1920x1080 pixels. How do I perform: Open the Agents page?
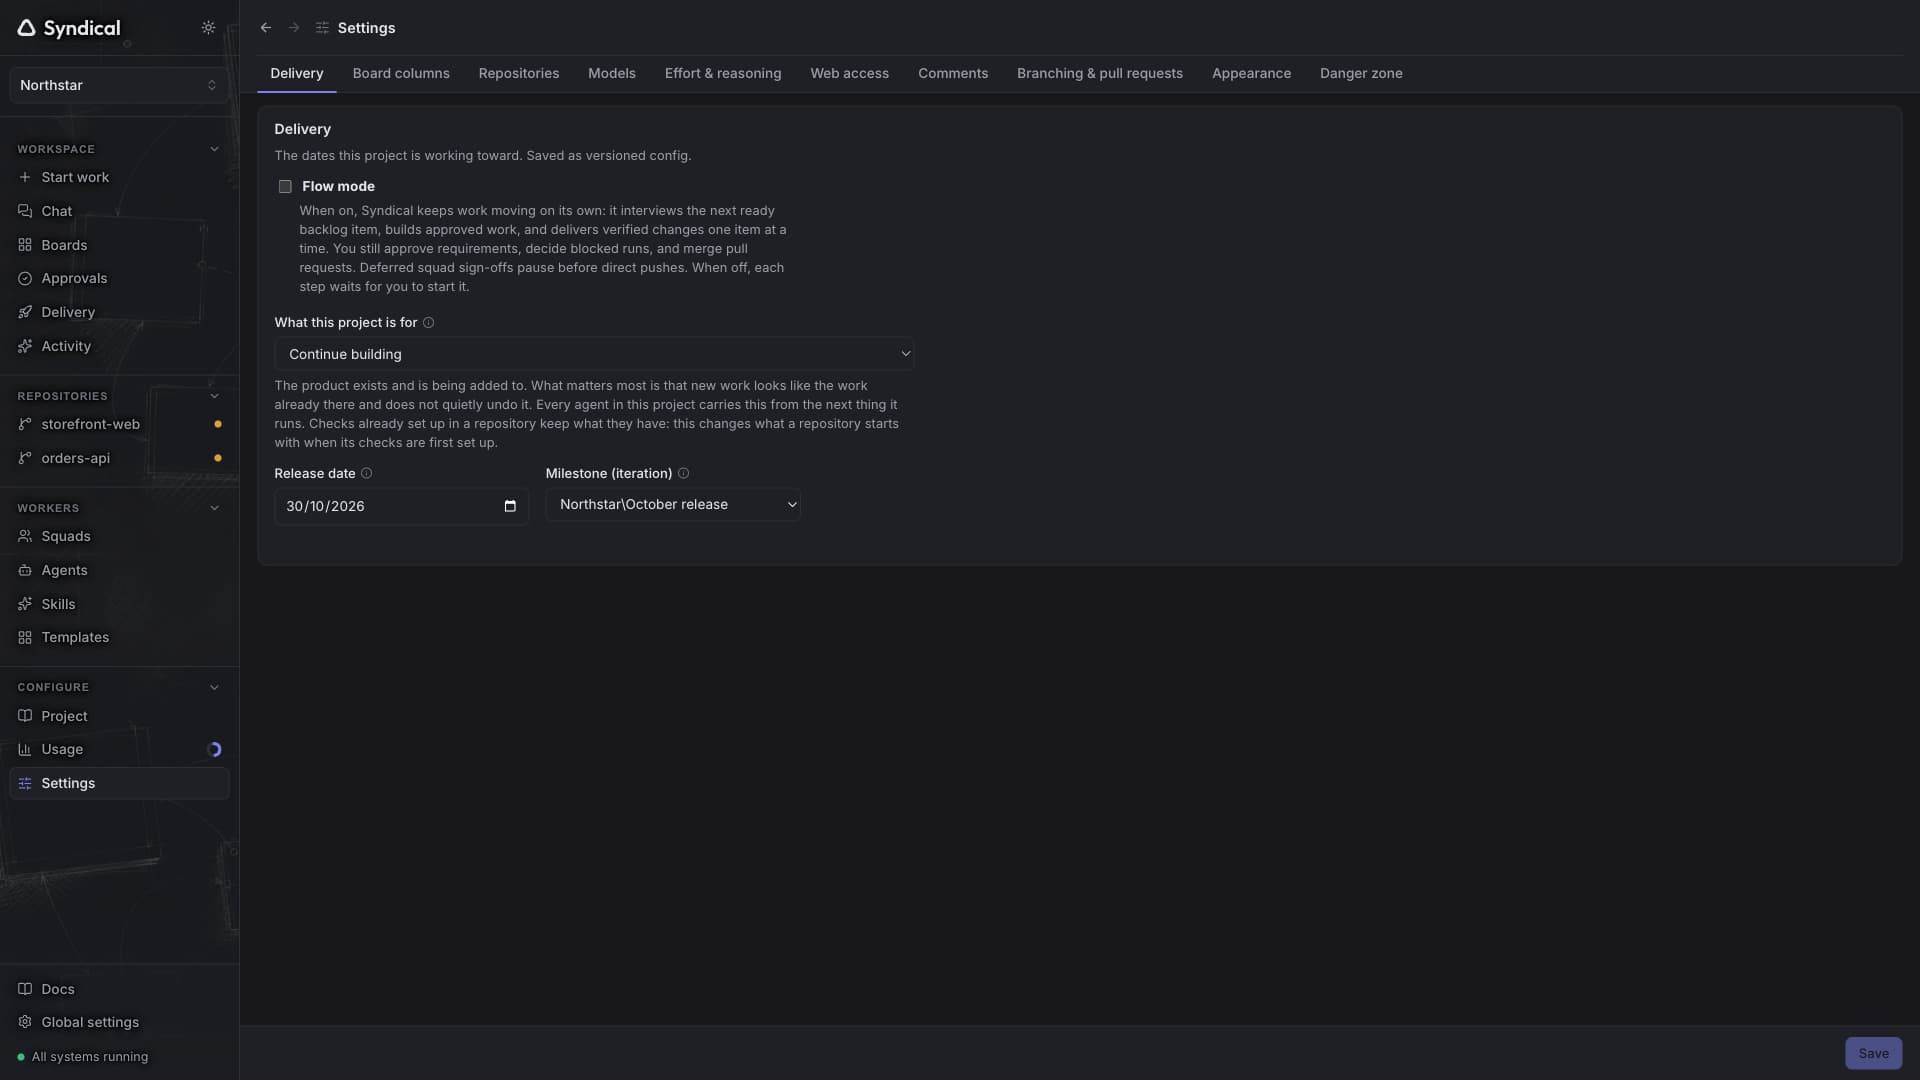click(119, 570)
